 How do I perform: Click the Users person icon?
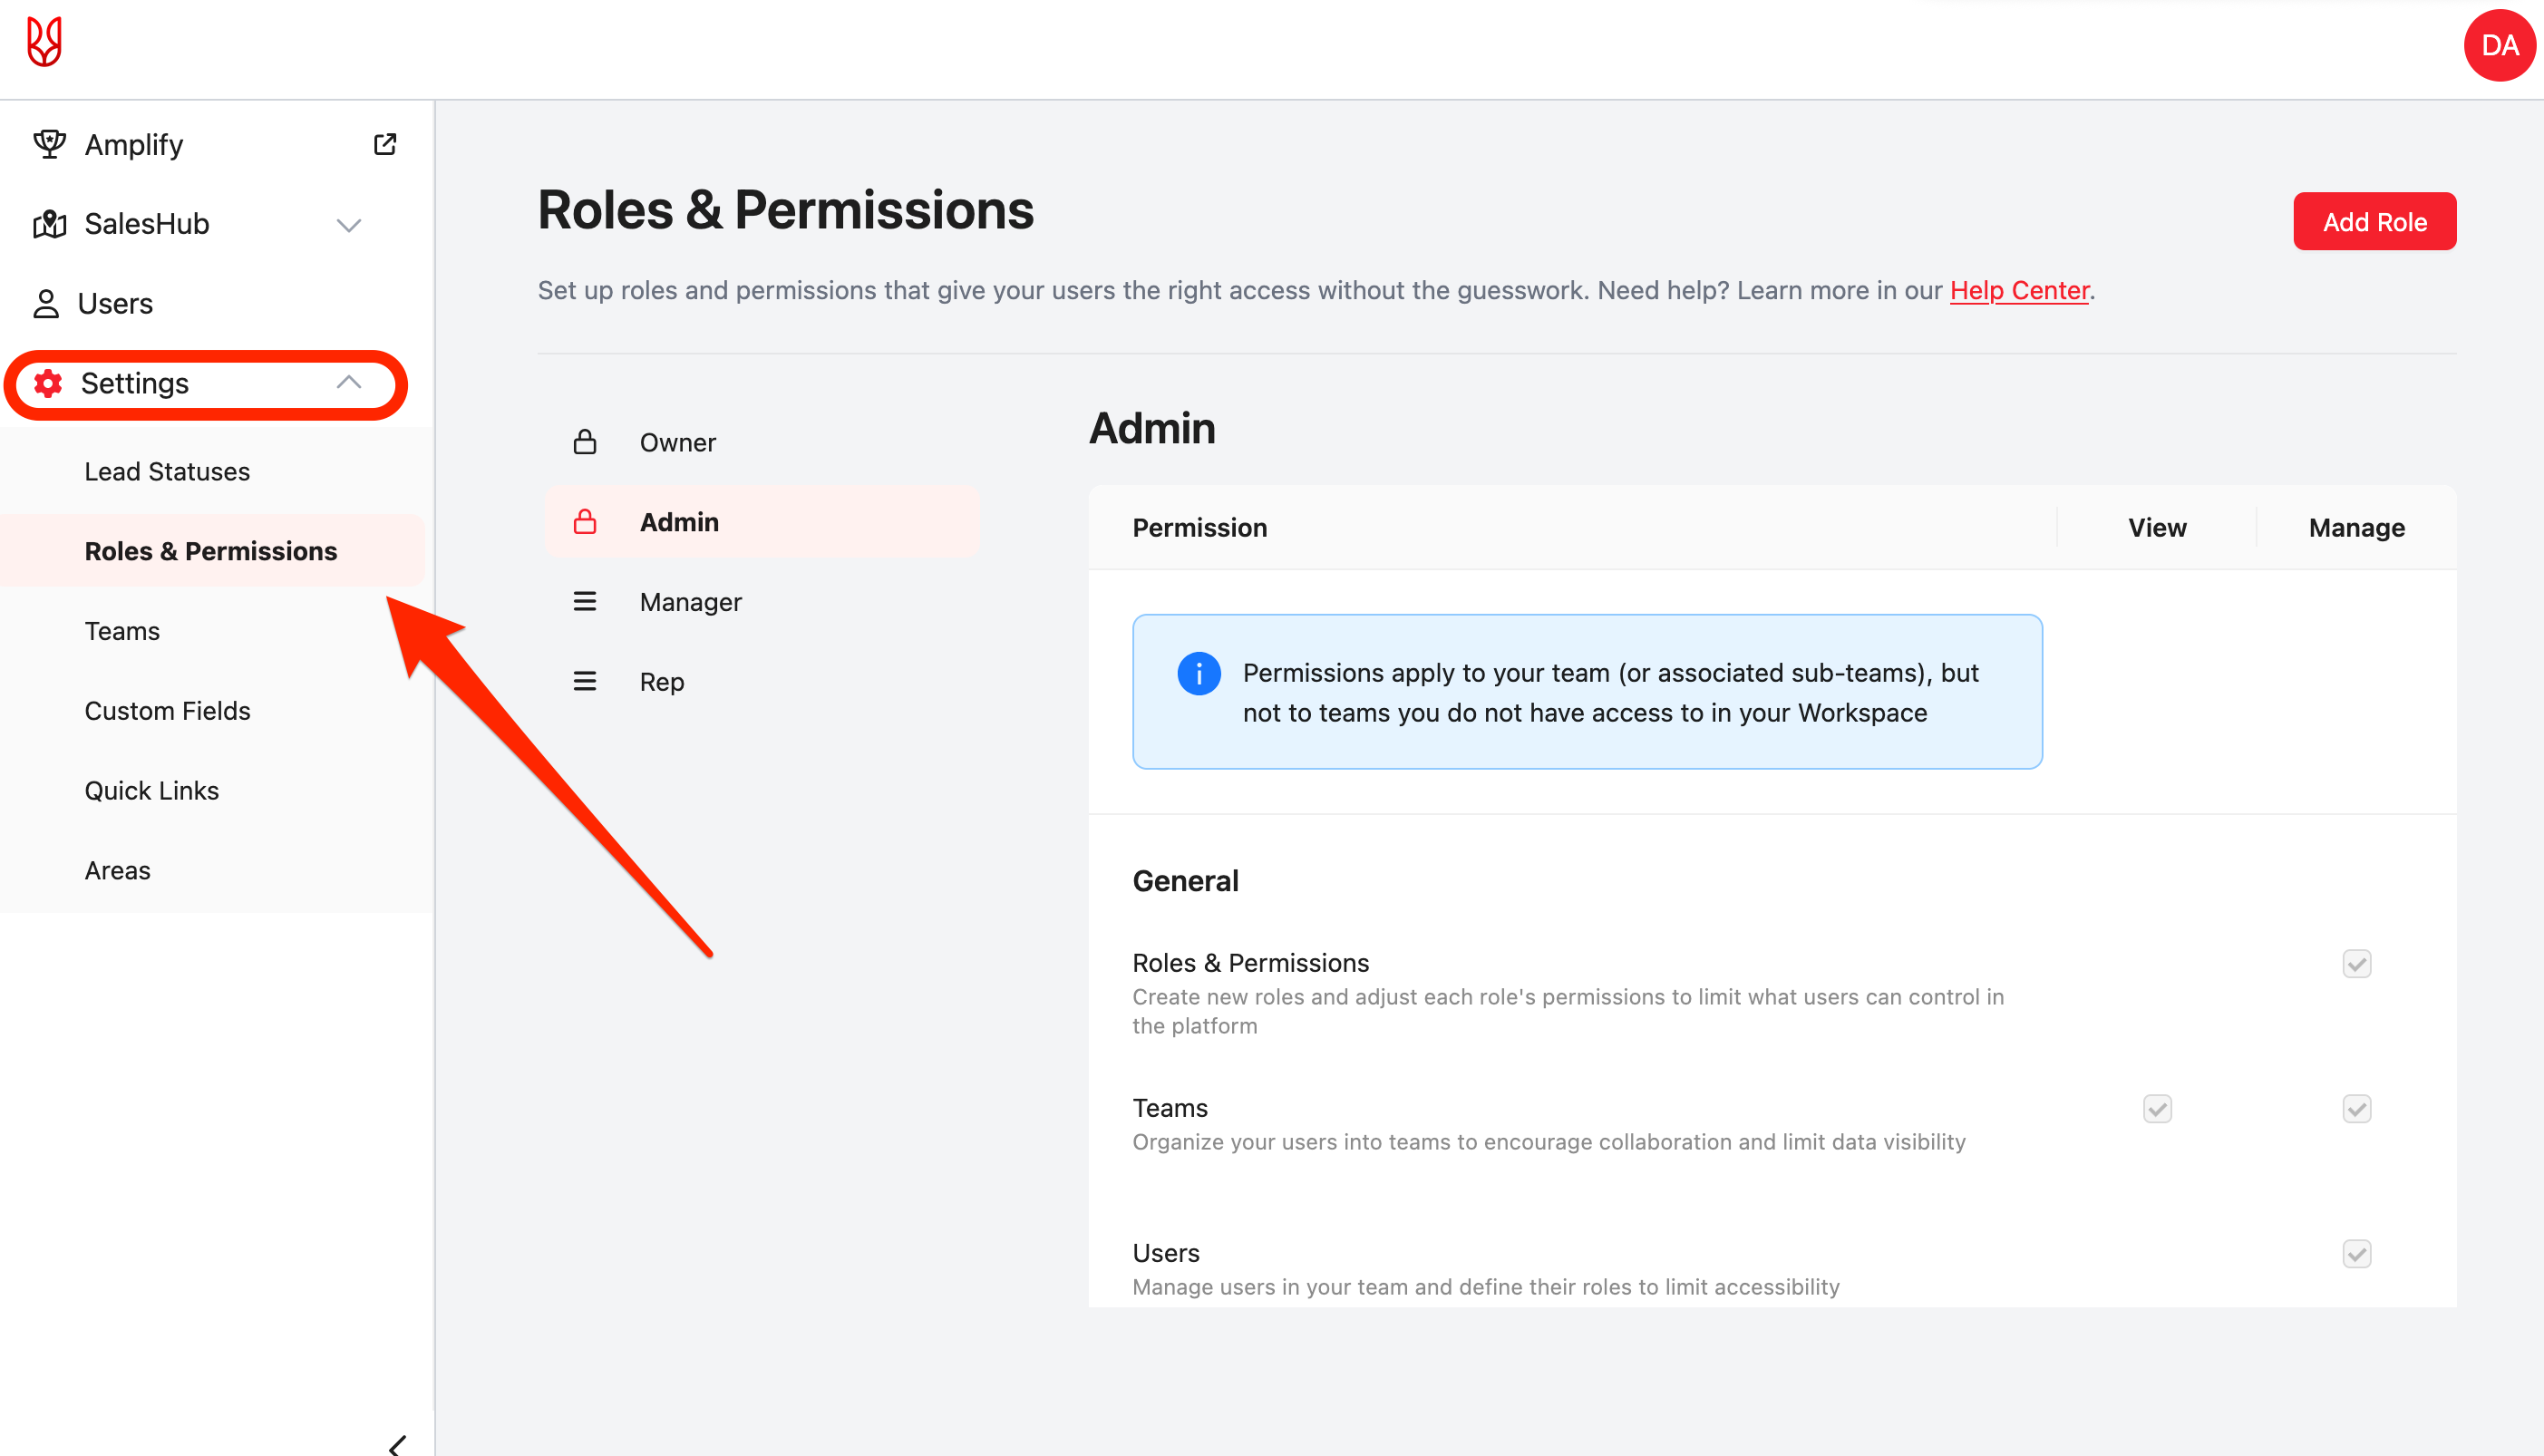tap(46, 304)
